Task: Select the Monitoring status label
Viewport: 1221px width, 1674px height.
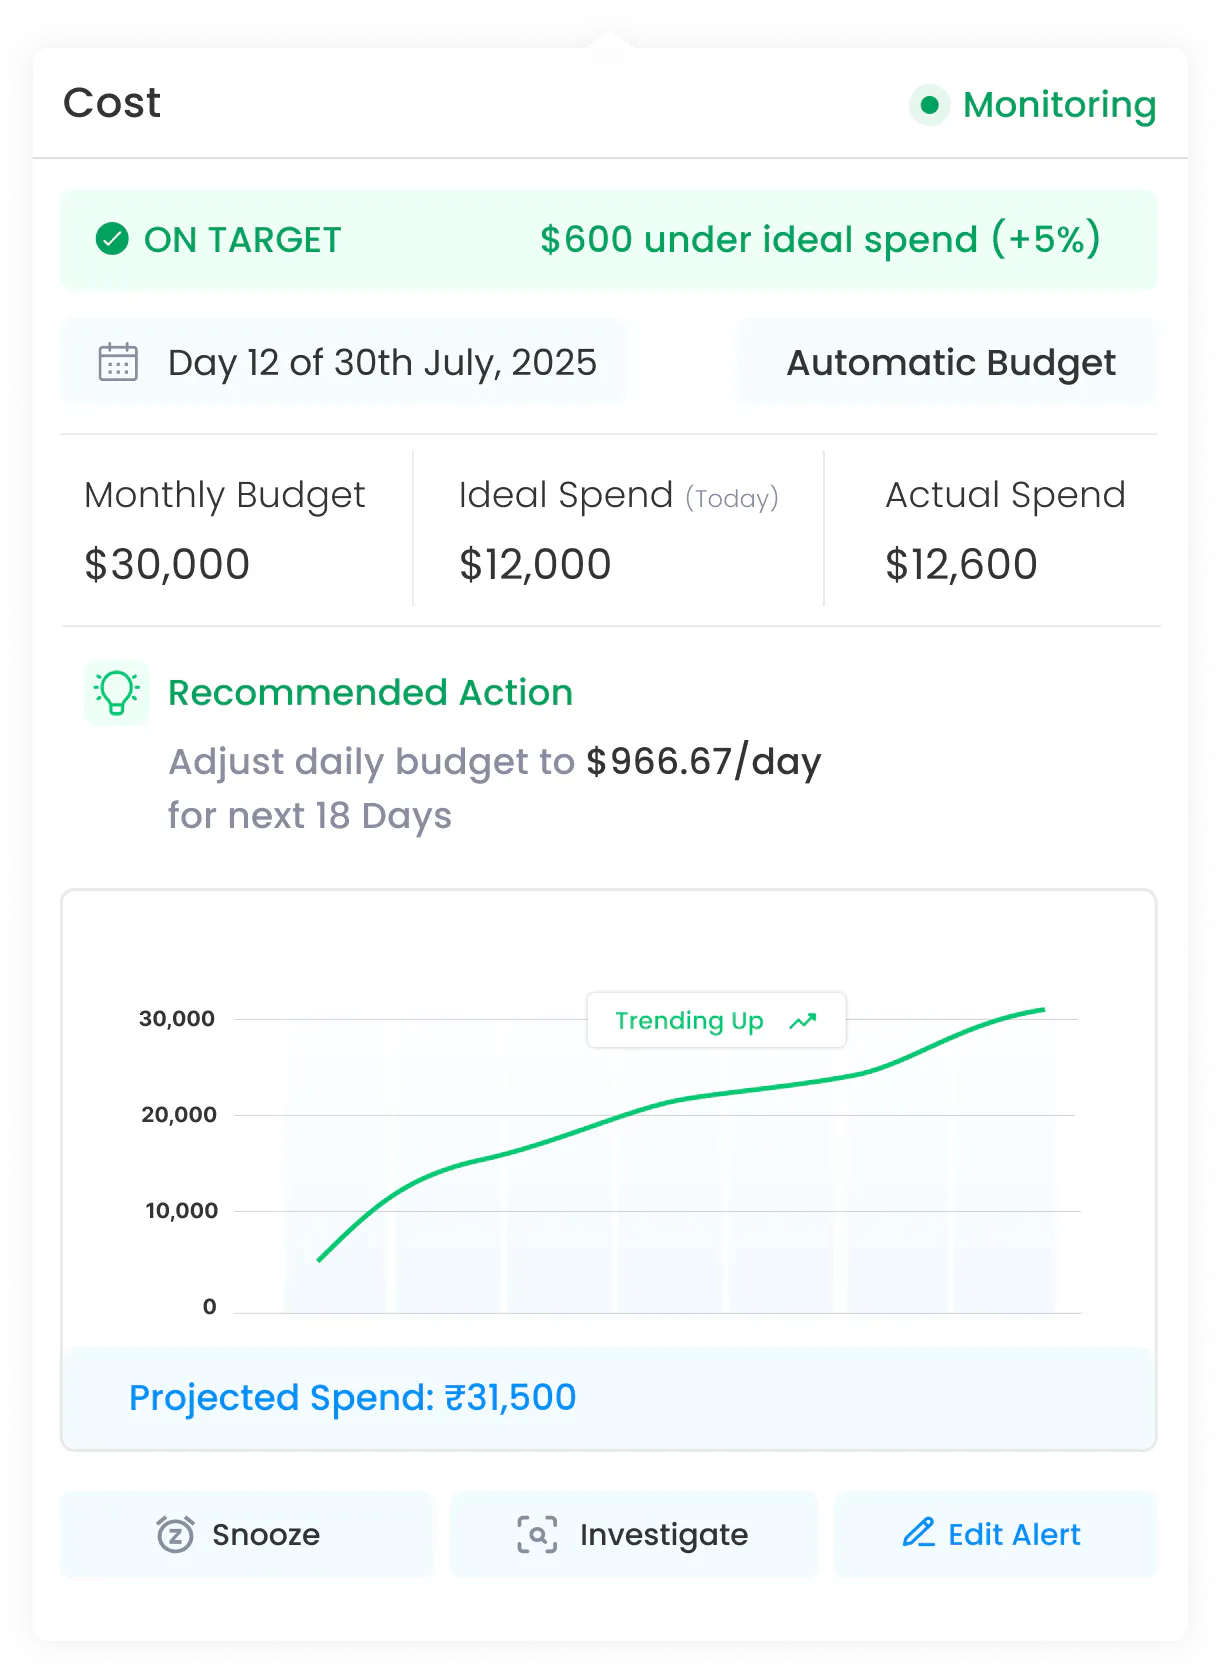Action: click(x=1059, y=105)
